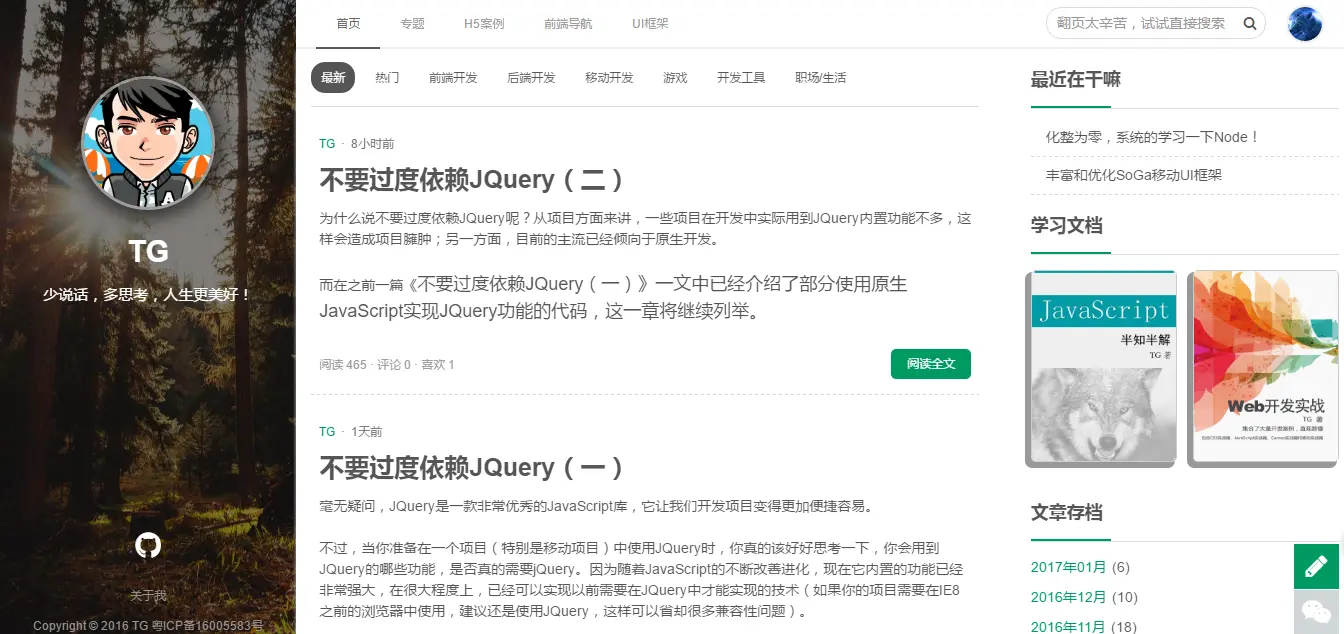Click the 最近在干嘛 heading
Viewport: 1344px width, 634px height.
pyautogui.click(x=1076, y=79)
